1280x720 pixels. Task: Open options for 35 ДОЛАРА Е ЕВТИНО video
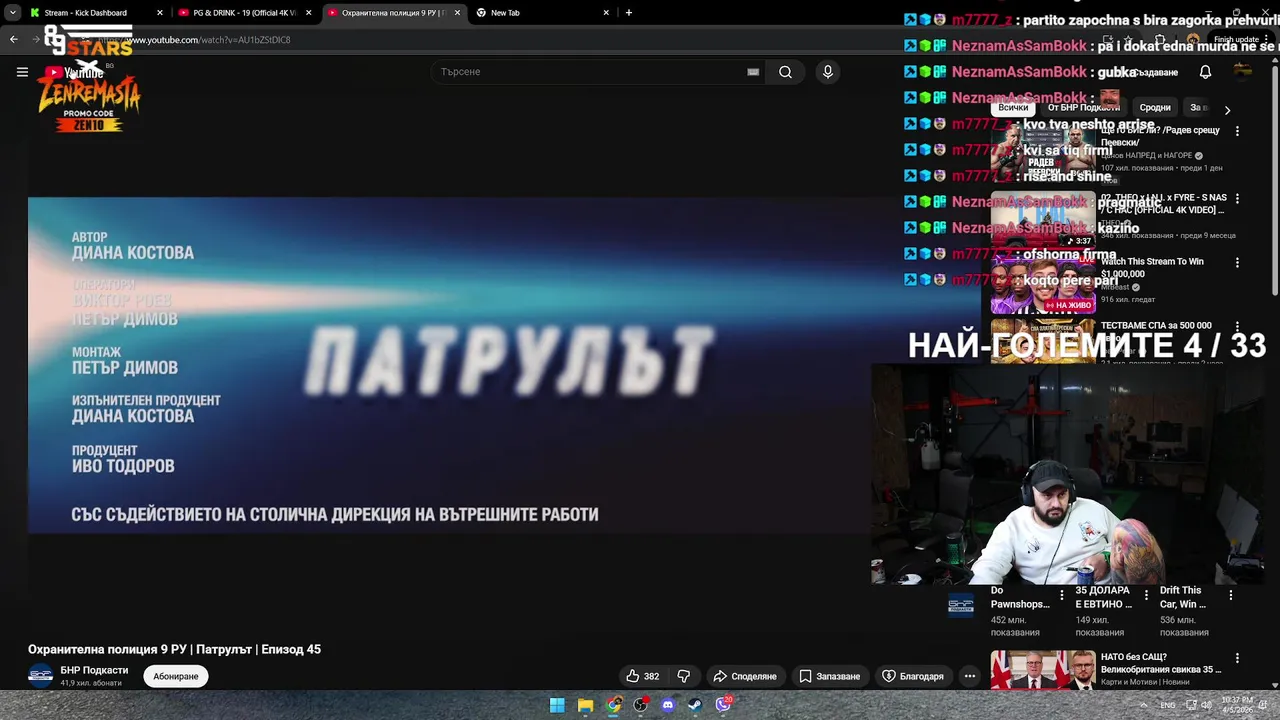point(1146,595)
